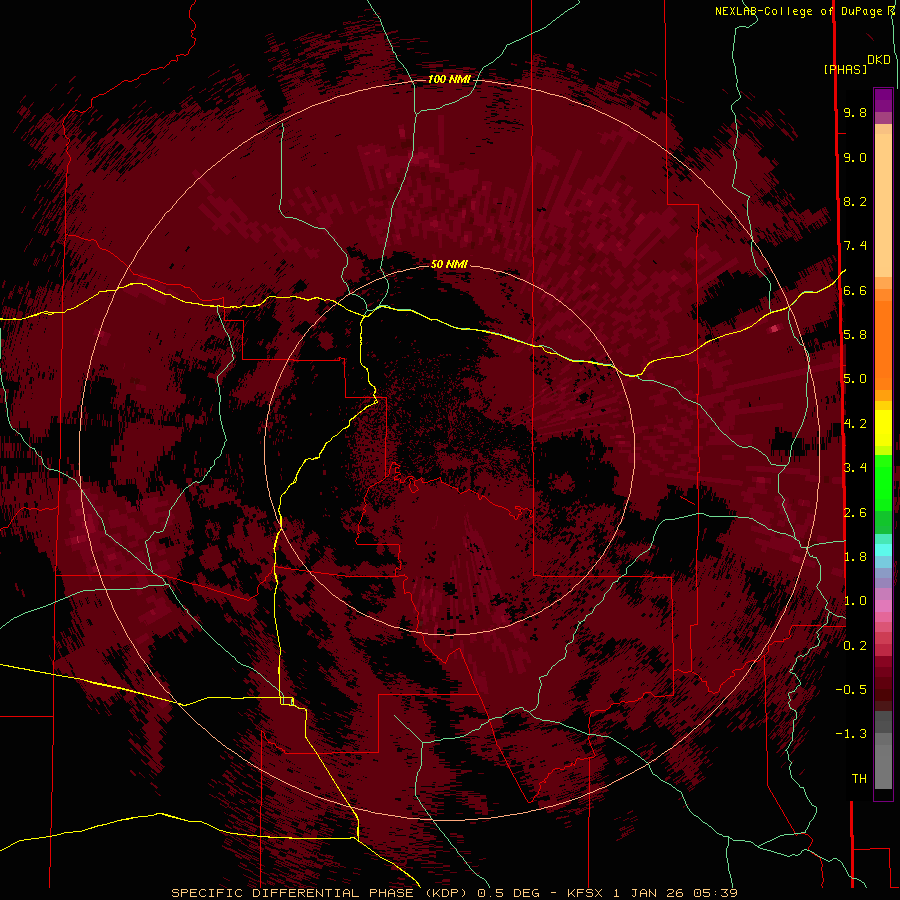The image size is (900, 900).
Task: Click the TH legend label
Action: (x=859, y=779)
